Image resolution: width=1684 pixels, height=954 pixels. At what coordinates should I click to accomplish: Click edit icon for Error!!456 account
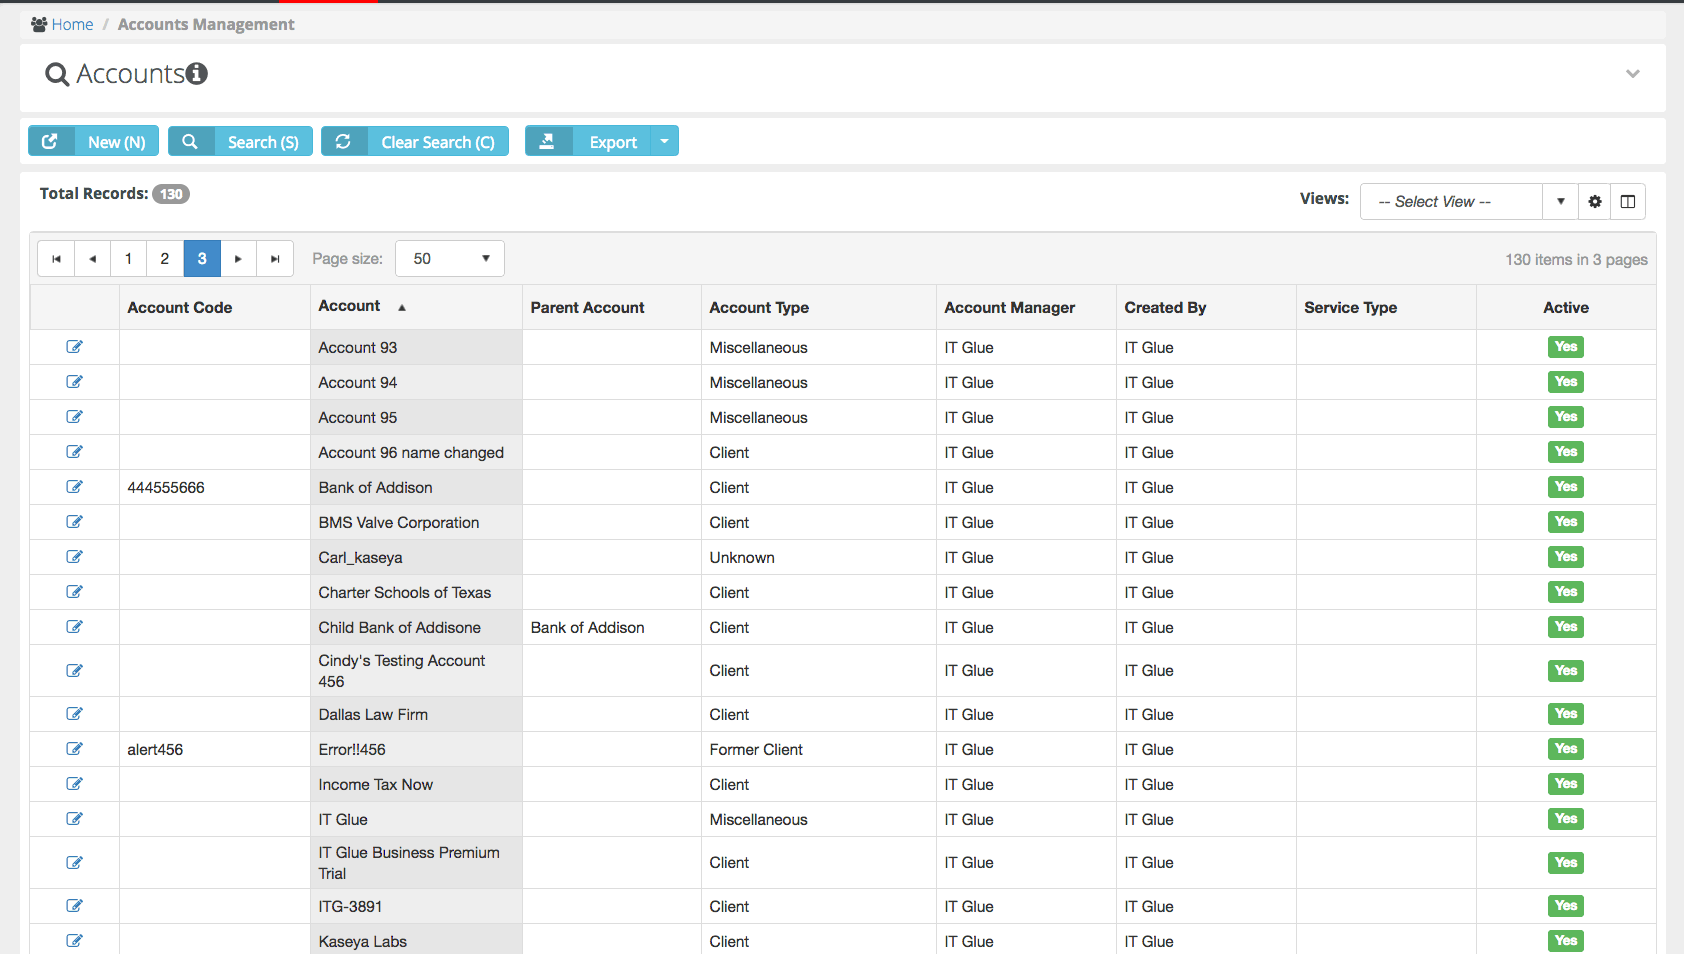[x=74, y=749]
